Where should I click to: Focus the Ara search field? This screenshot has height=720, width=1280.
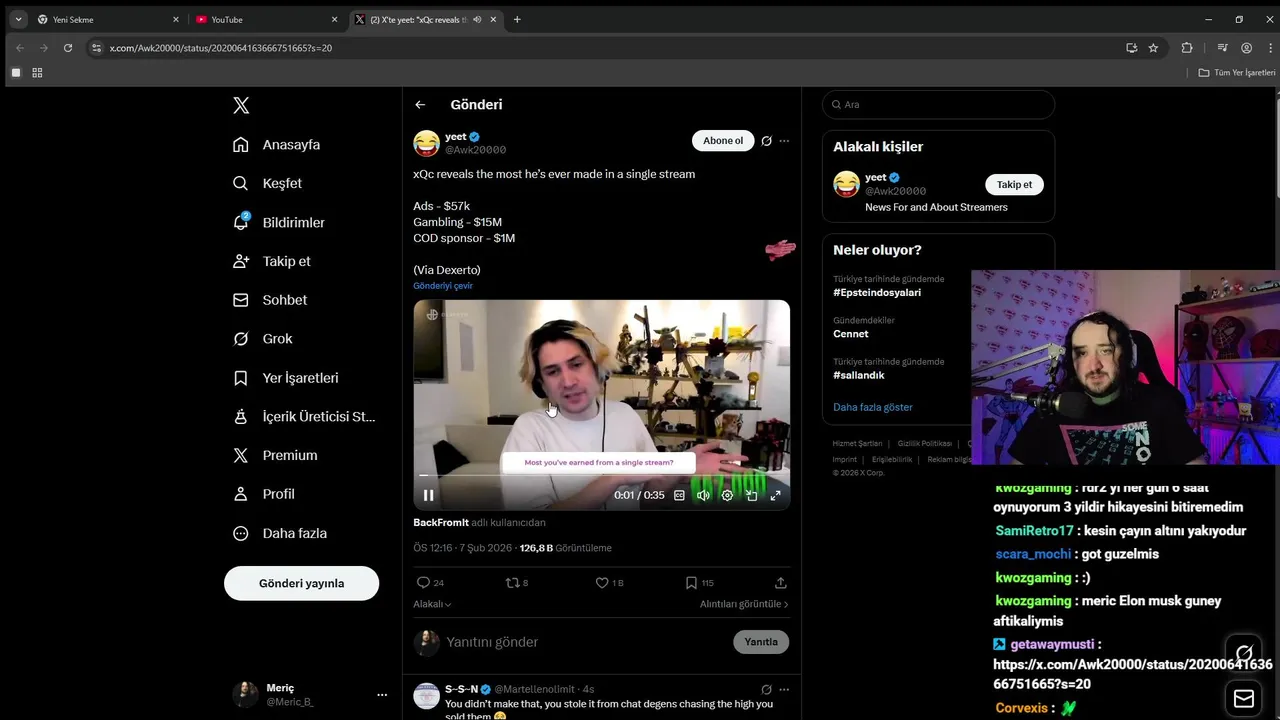tap(938, 104)
